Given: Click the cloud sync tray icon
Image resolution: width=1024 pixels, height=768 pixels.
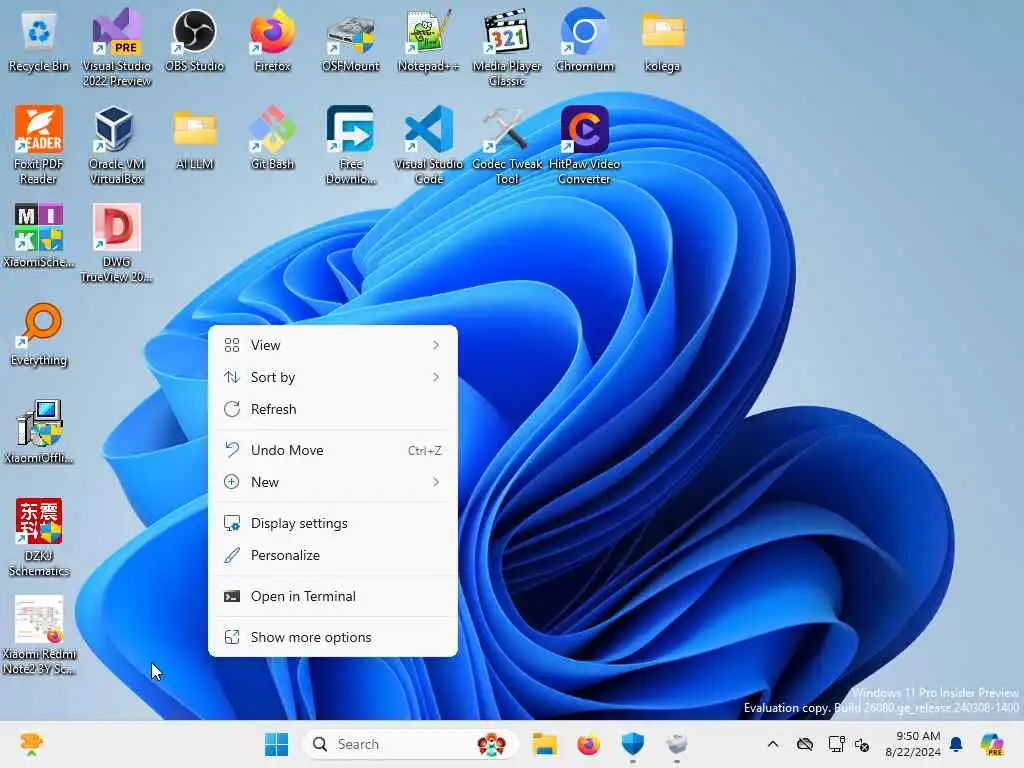Looking at the screenshot, I should coord(805,744).
